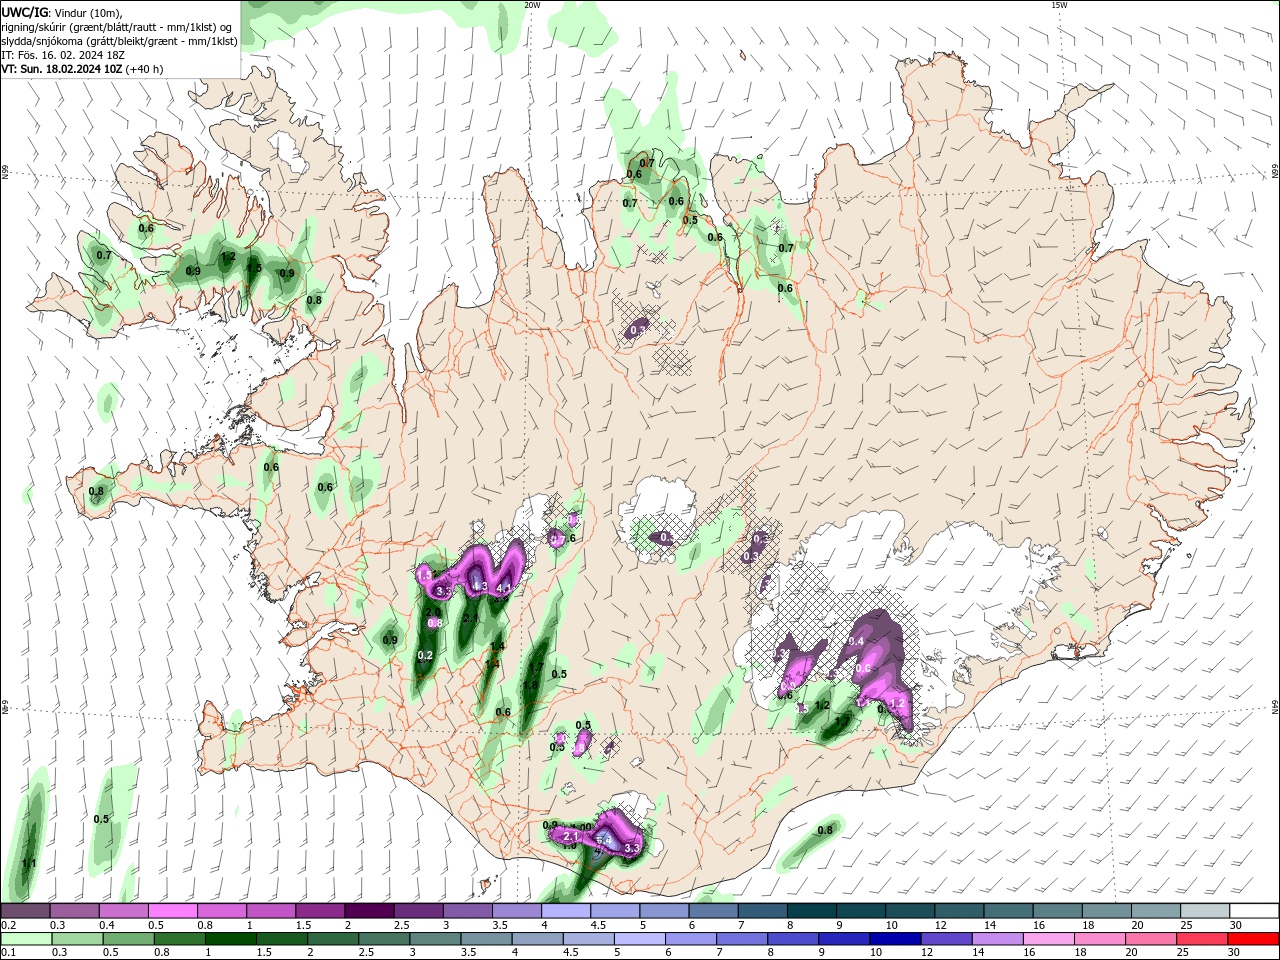
Task: Select the bottom-row dark blue swatch between 10 and 12
Action: pos(895,939)
